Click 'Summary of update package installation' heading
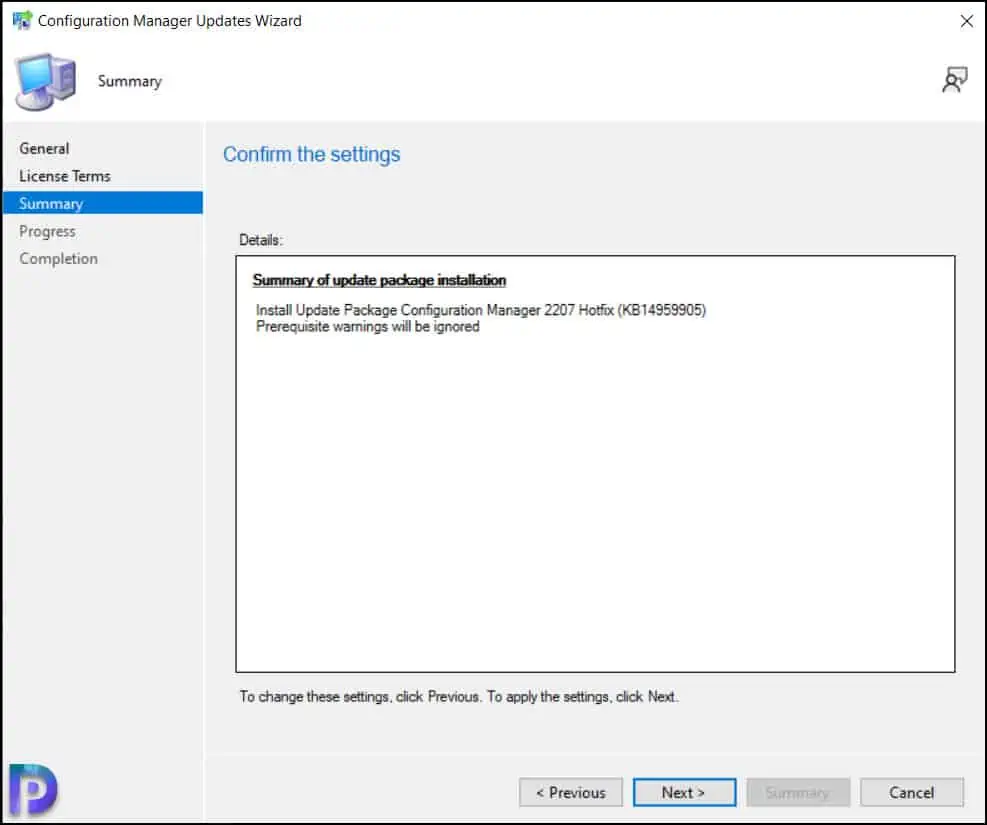987x825 pixels. point(380,280)
